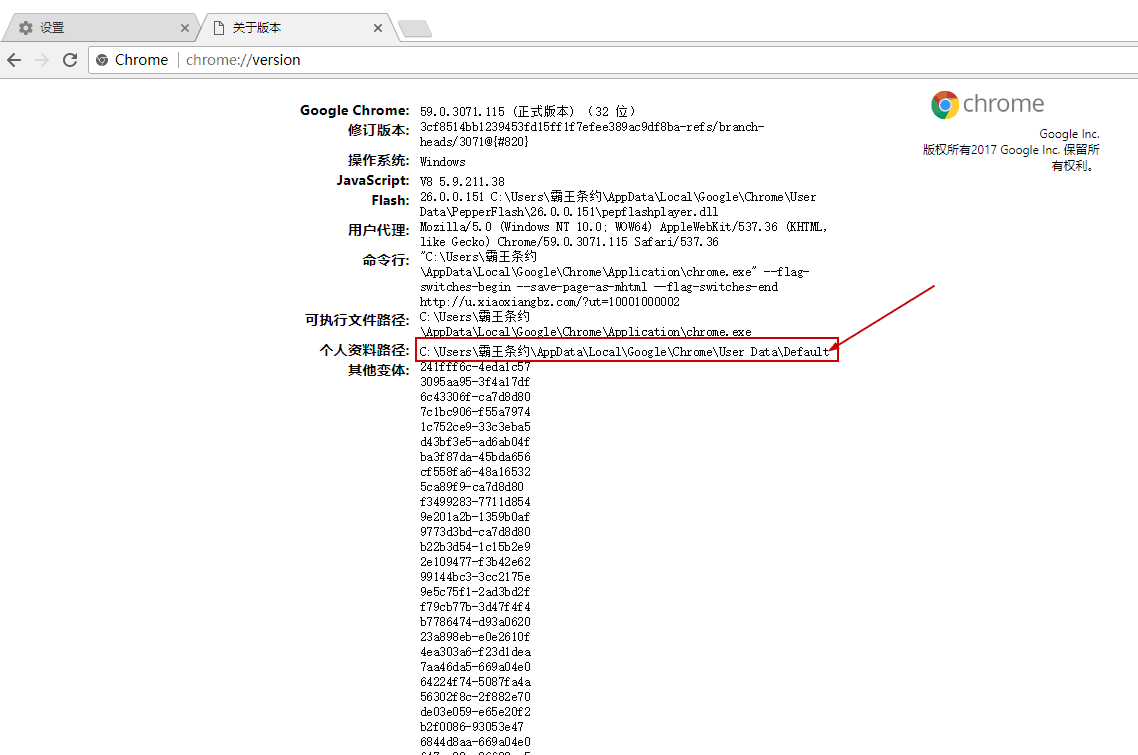This screenshot has height=755, width=1138.
Task: Click variation entry b2f0086-93053e47
Action: (472, 727)
